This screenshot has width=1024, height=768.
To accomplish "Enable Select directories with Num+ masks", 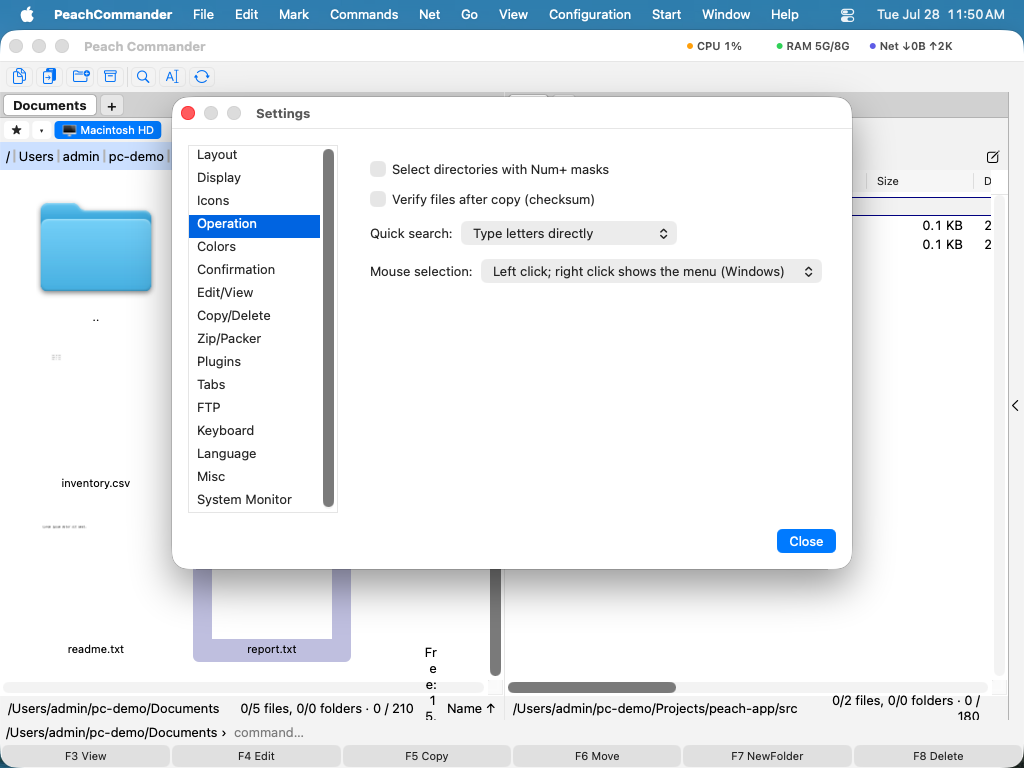I will tap(378, 169).
